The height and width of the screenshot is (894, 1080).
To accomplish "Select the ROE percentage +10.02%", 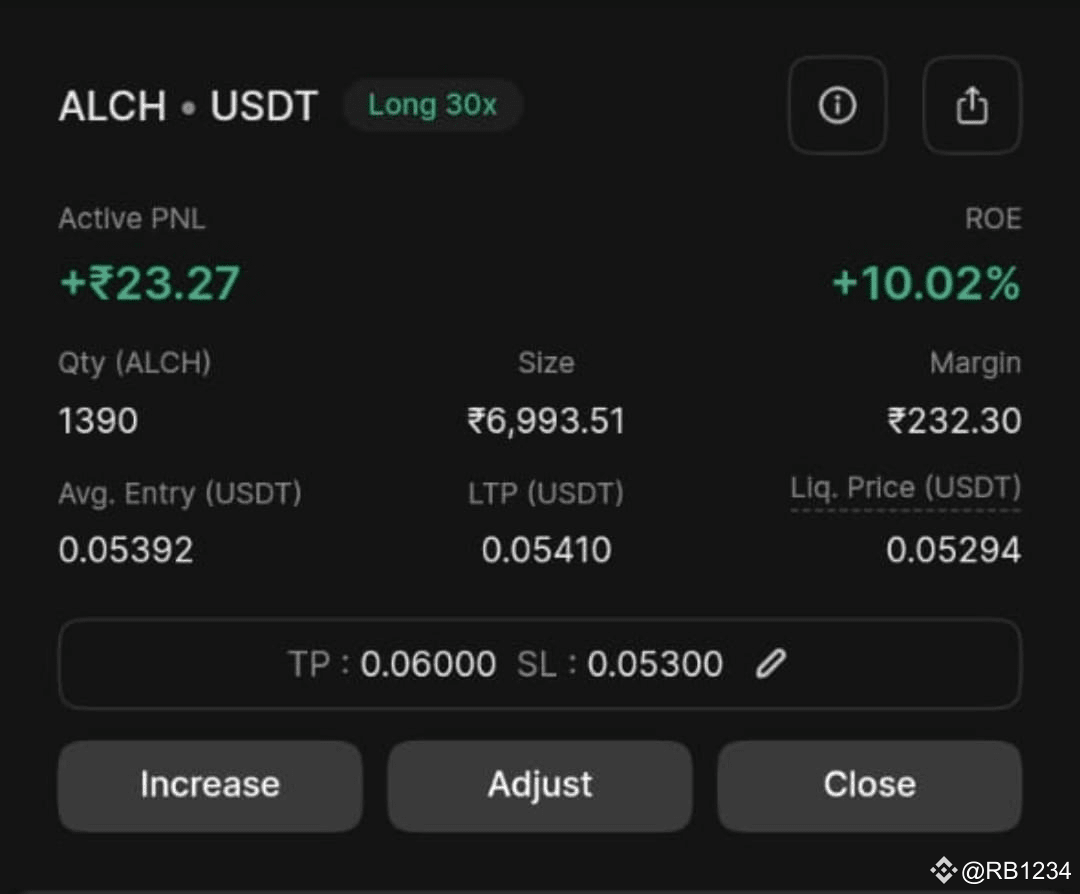I will pyautogui.click(x=925, y=283).
